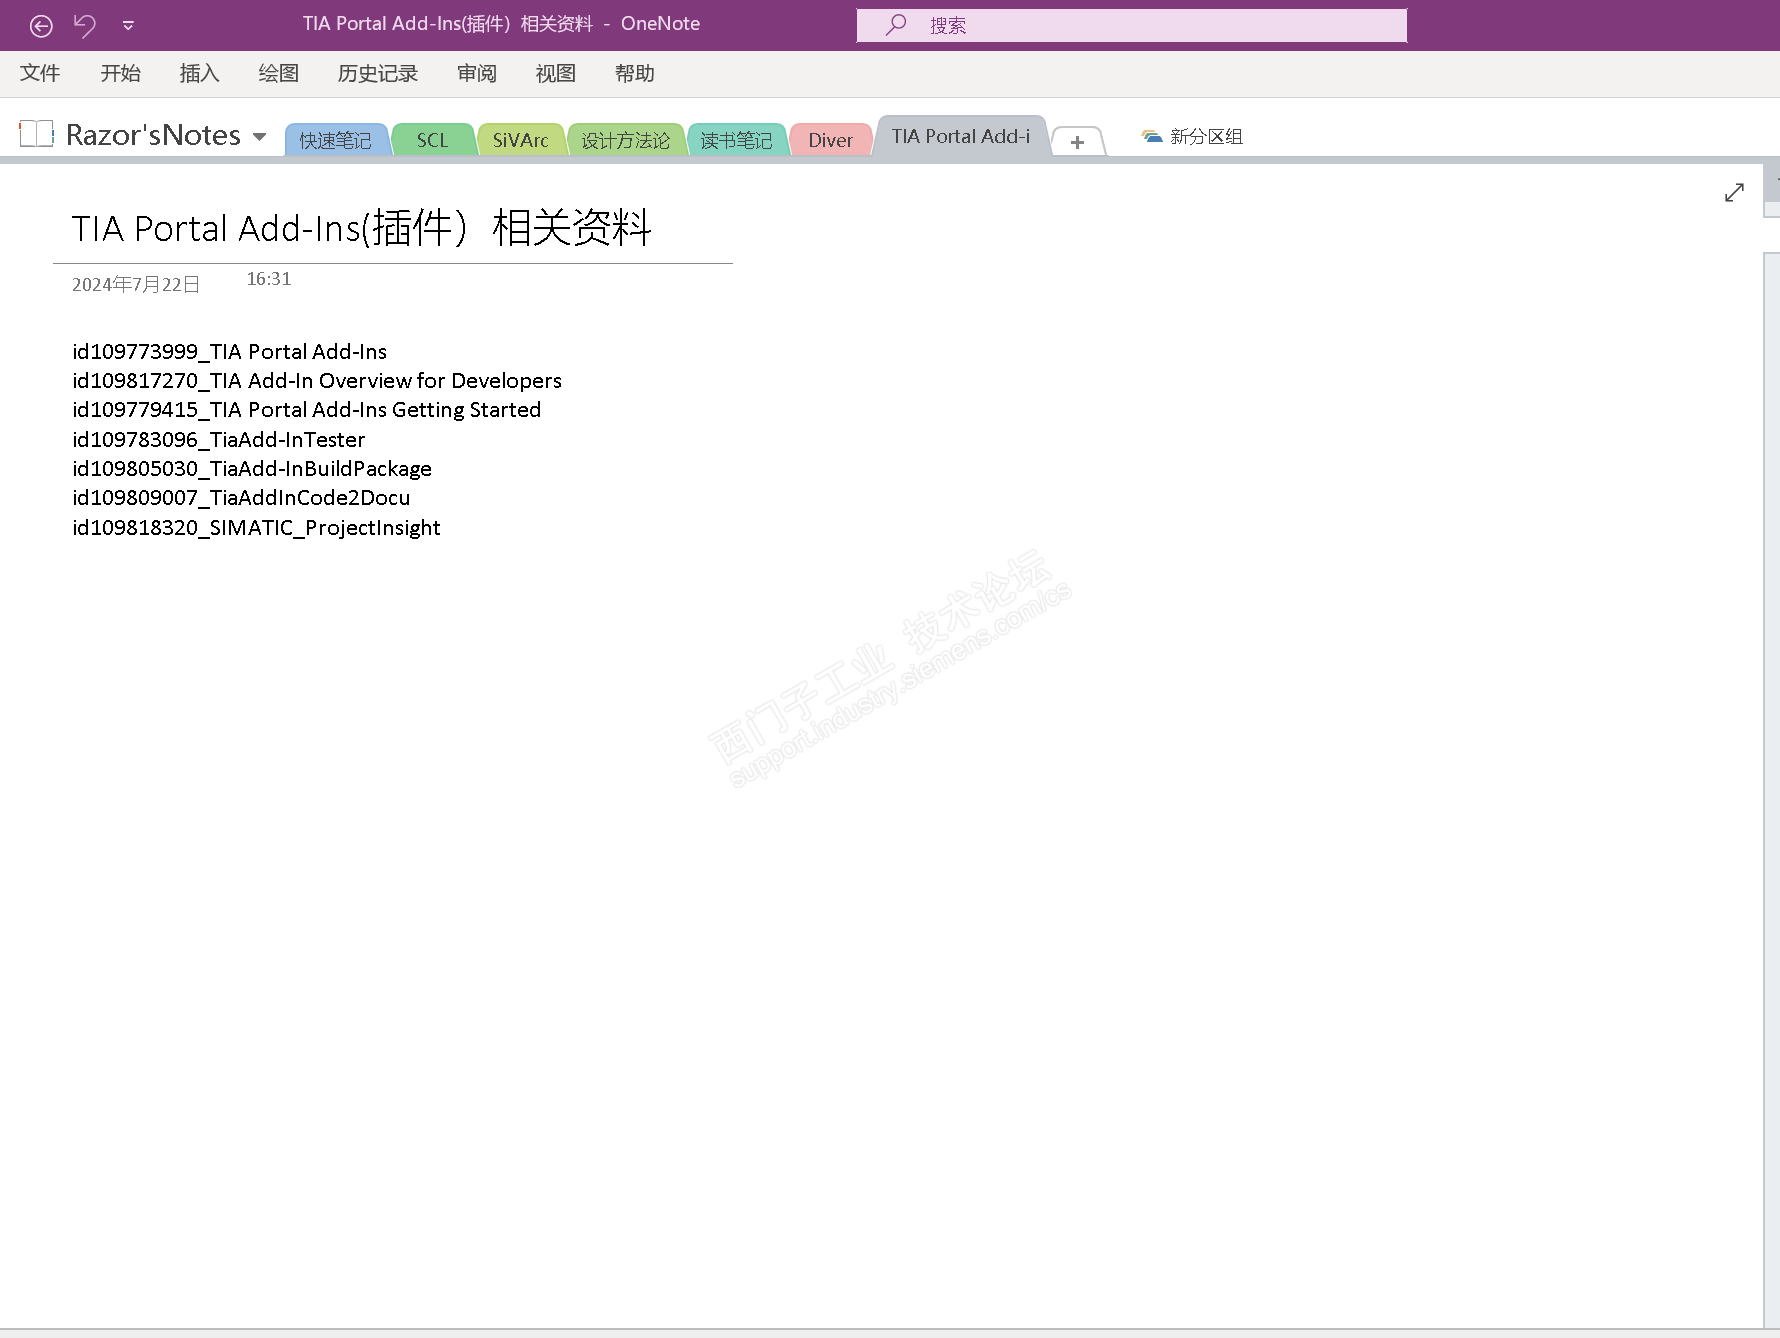Open the 文件 menu

click(x=40, y=73)
